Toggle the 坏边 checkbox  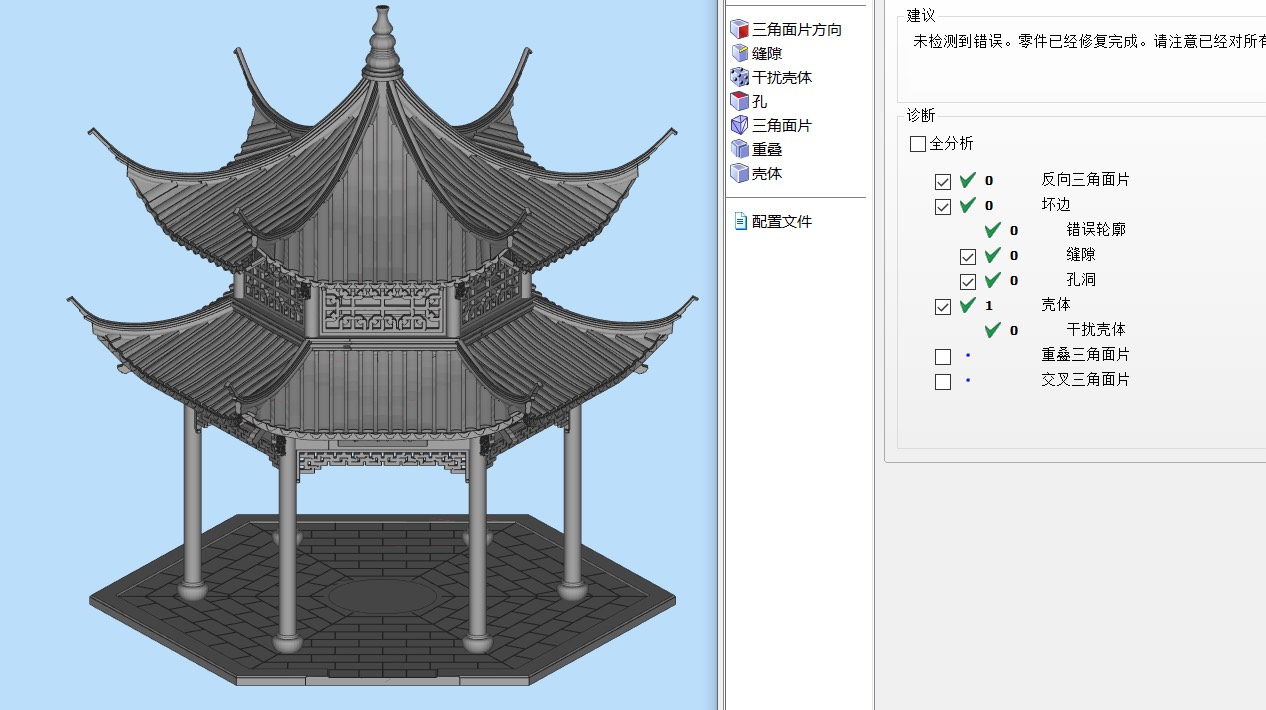point(943,207)
